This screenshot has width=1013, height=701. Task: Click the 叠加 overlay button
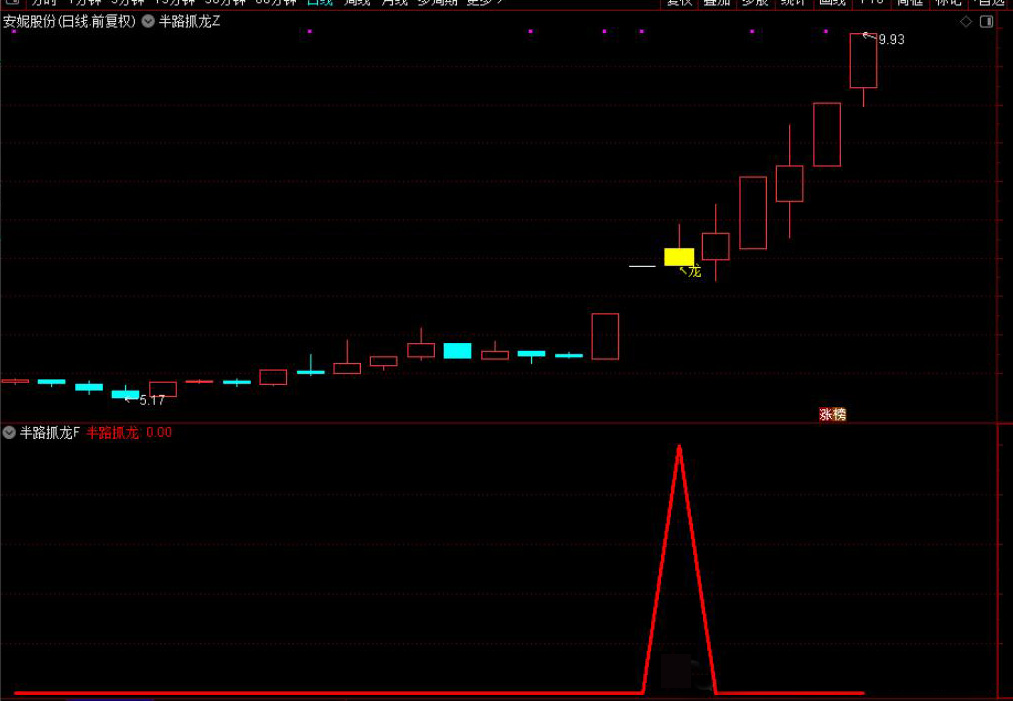coord(717,2)
